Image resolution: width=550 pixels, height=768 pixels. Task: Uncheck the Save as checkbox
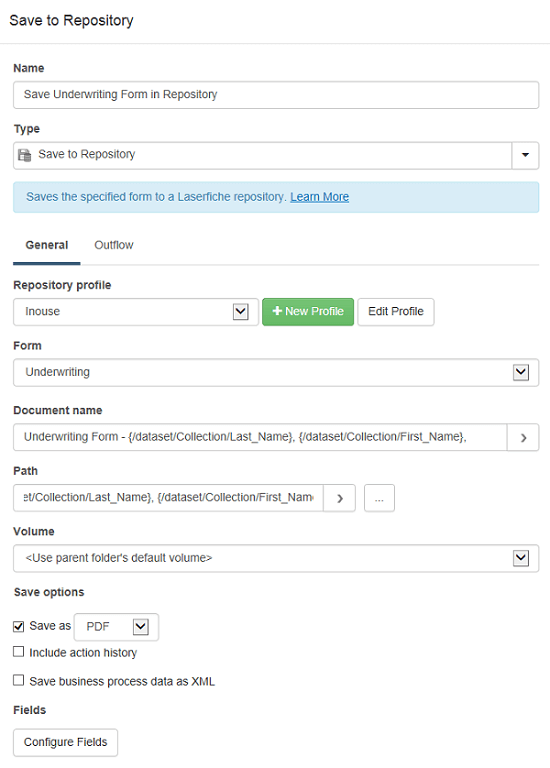19,626
